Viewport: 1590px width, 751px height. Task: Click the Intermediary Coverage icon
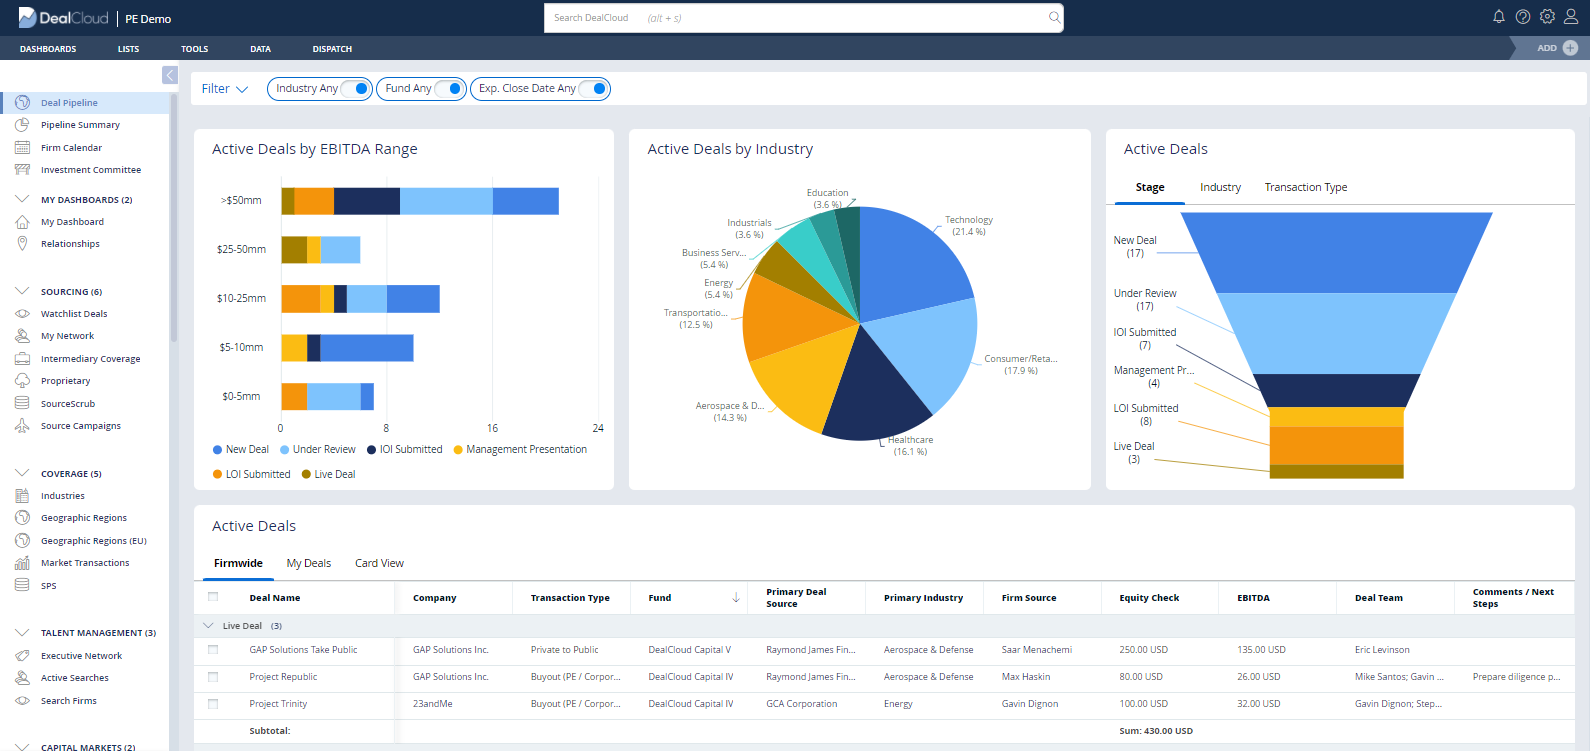point(22,359)
